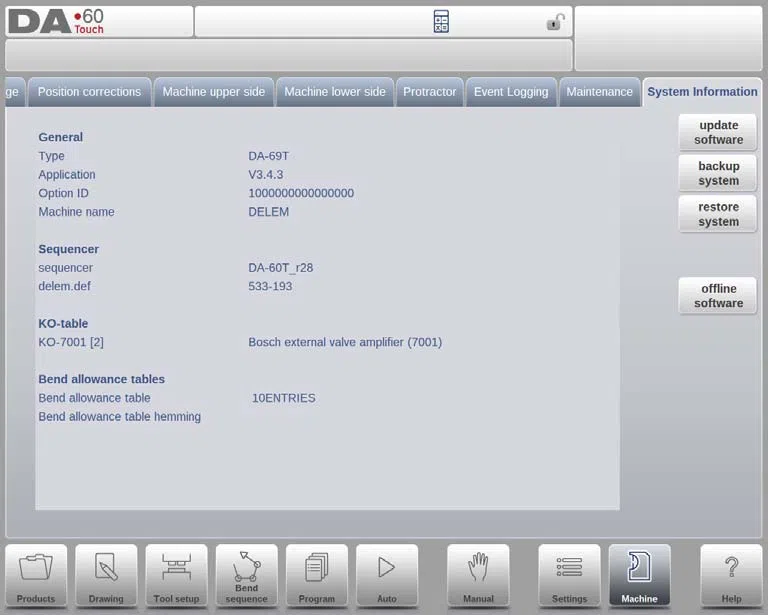The height and width of the screenshot is (615, 768).
Task: Click the application version V3.4.3
Action: click(265, 175)
